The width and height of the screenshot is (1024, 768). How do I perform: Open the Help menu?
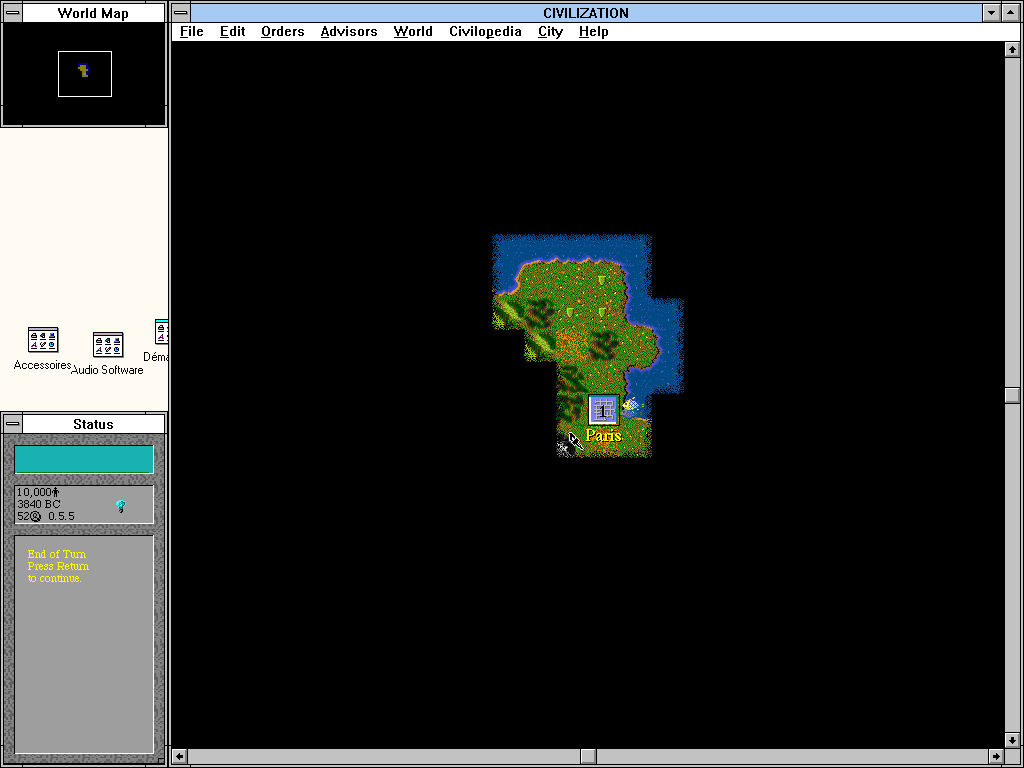point(594,31)
